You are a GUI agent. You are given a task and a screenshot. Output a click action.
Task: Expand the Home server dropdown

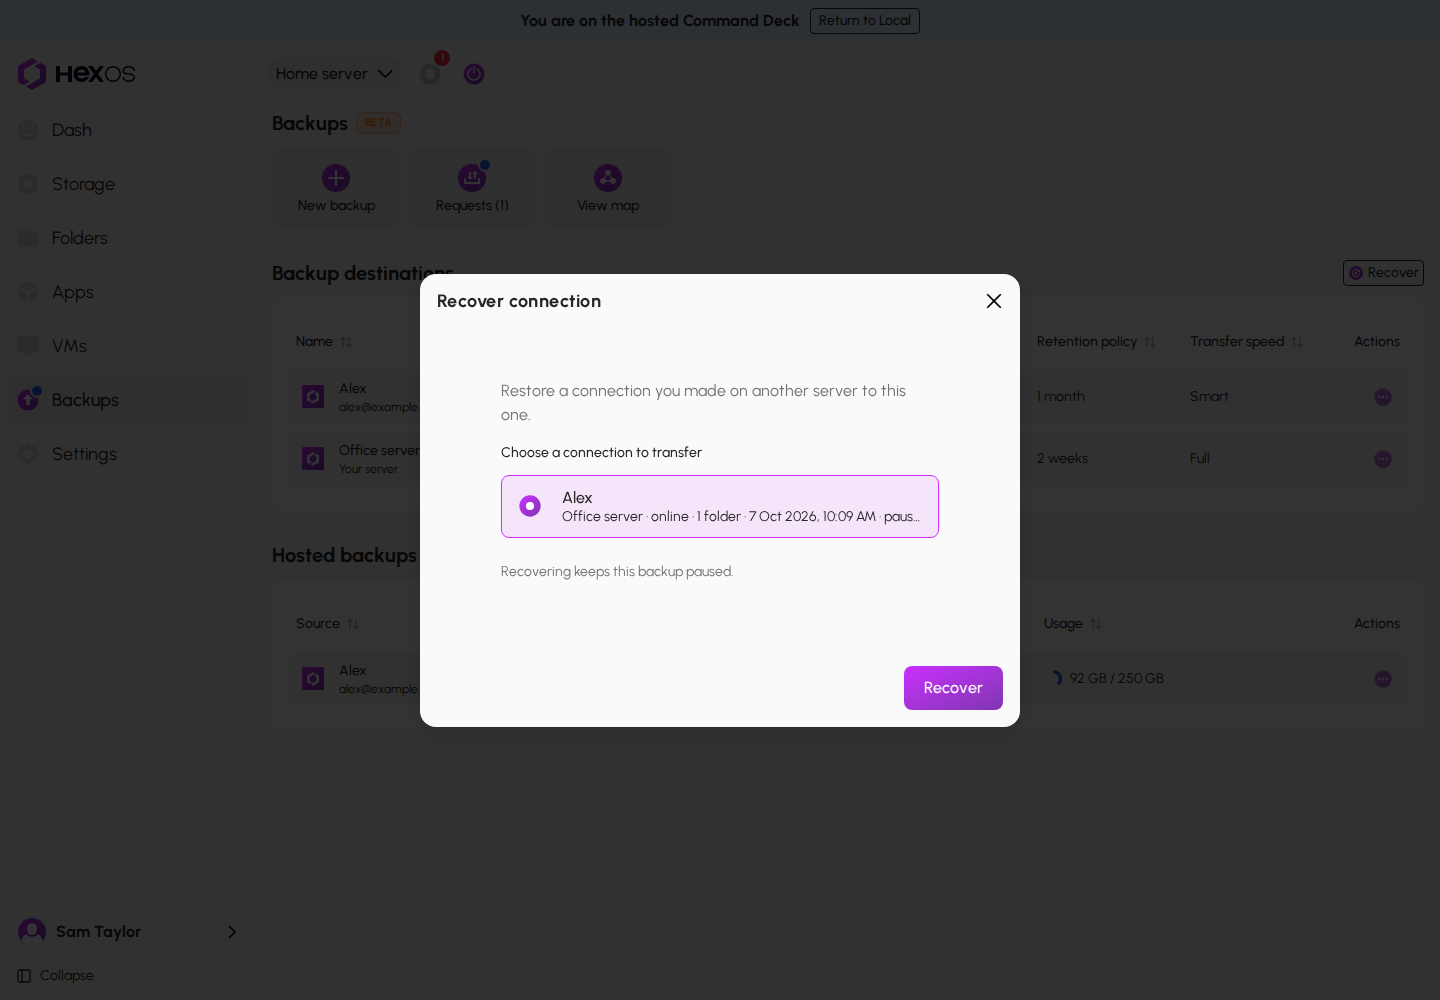pyautogui.click(x=334, y=74)
